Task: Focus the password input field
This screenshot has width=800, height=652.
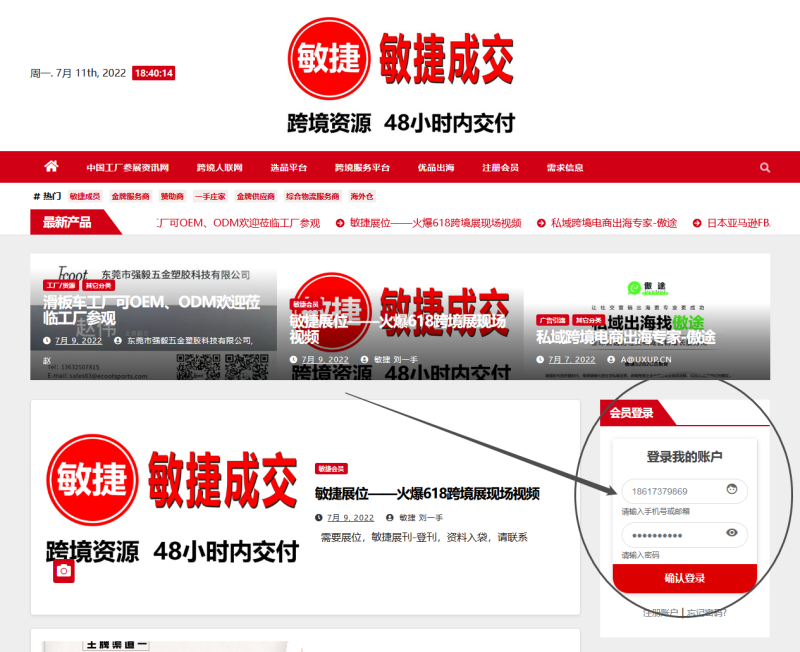Action: coord(685,535)
